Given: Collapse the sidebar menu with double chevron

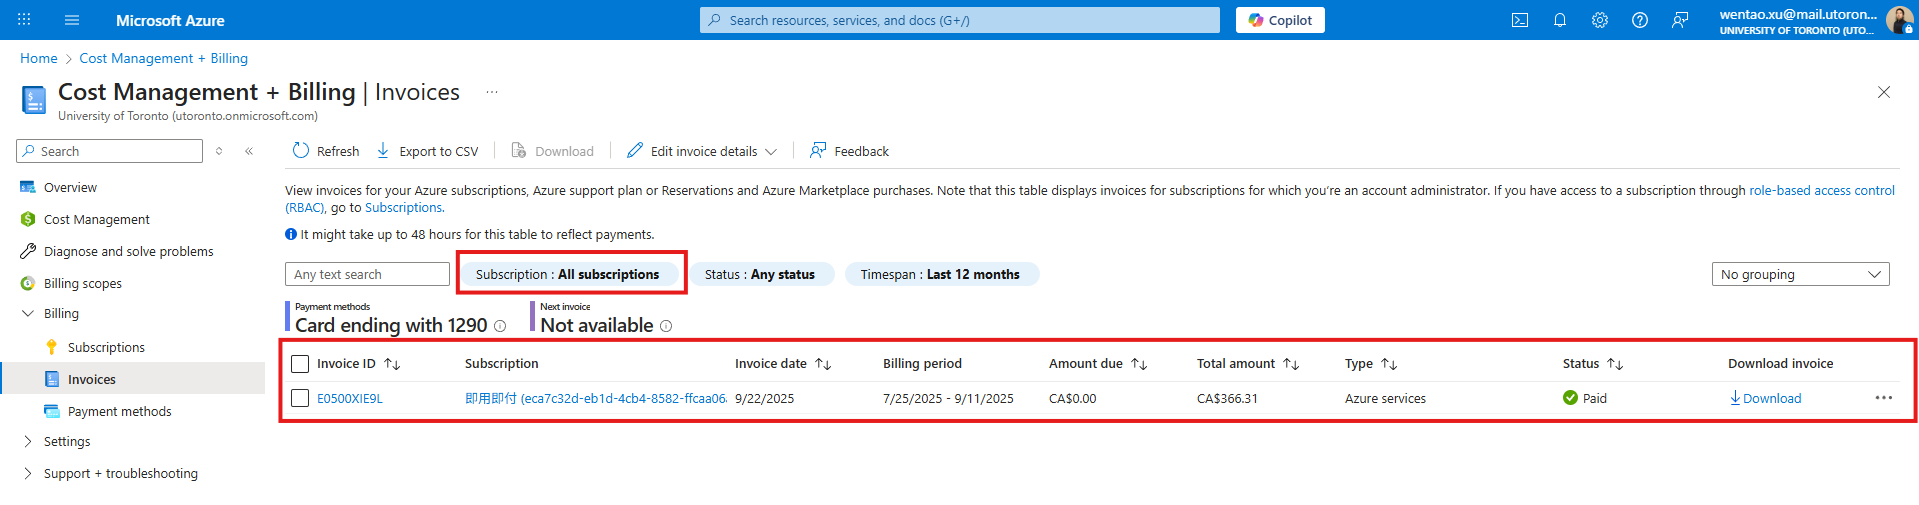Looking at the screenshot, I should coord(249,151).
